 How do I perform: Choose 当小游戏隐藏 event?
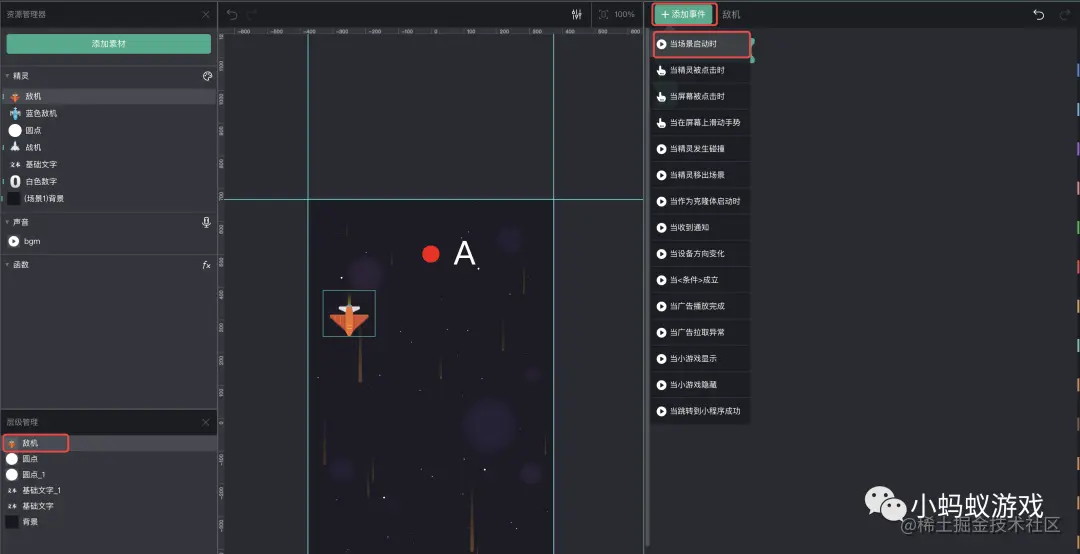pos(701,384)
